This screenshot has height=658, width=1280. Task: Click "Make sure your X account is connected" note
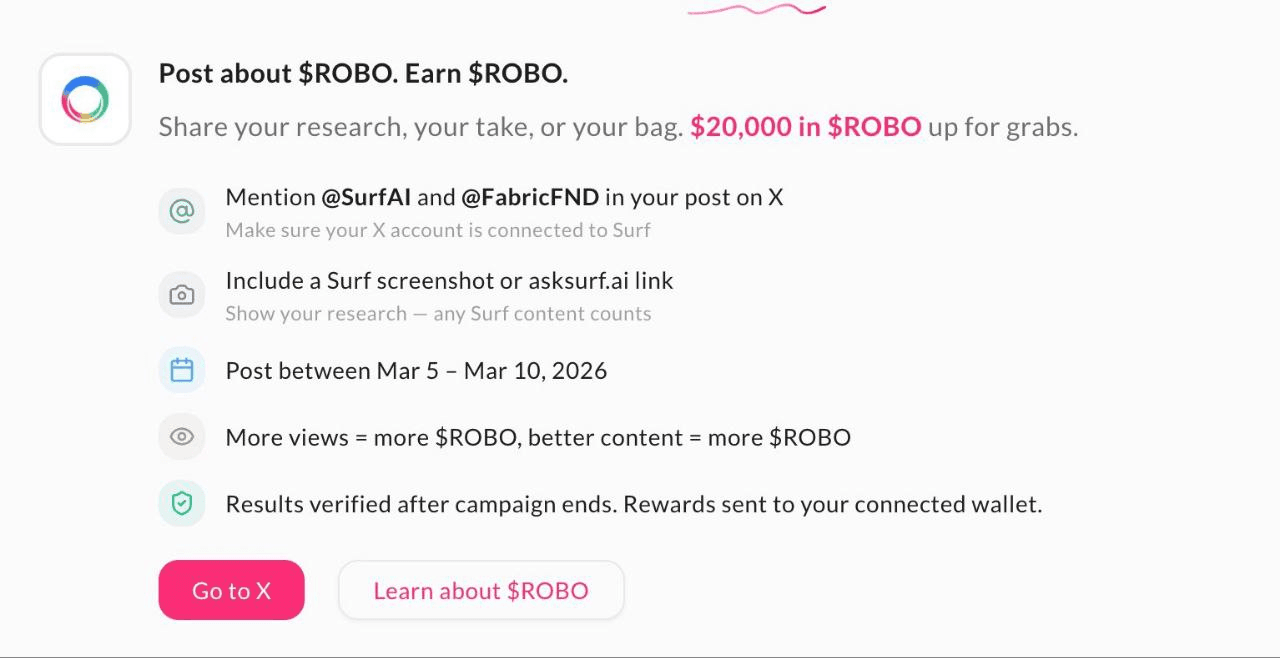438,230
